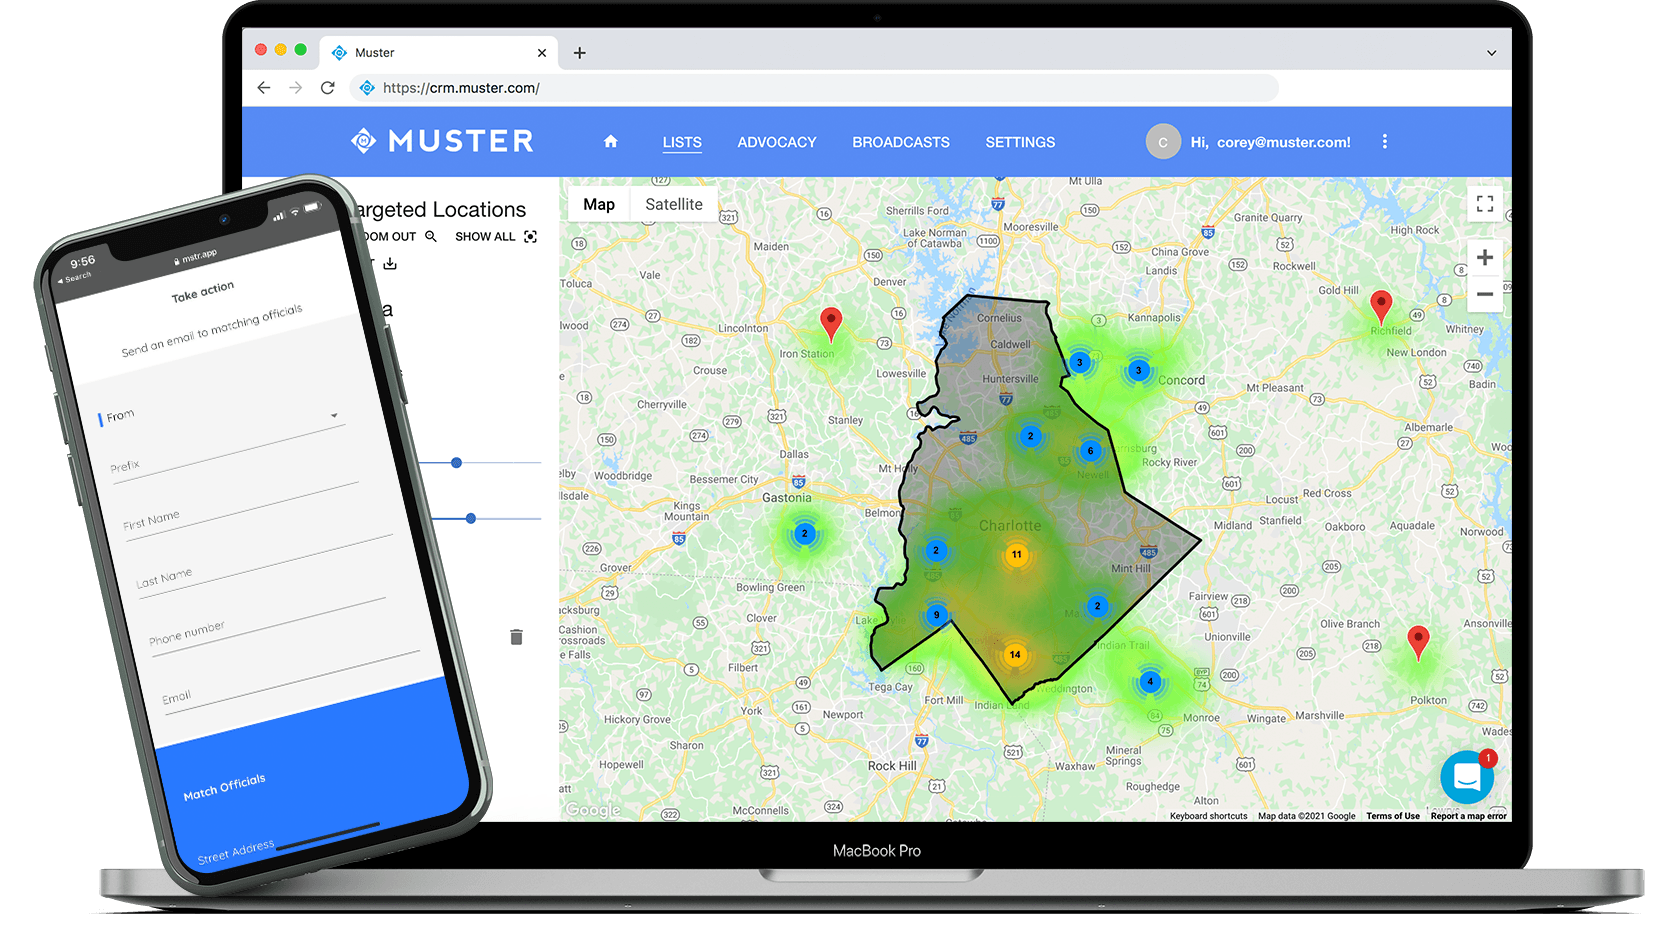Click Report a map error link
The width and height of the screenshot is (1679, 934).
(1468, 816)
